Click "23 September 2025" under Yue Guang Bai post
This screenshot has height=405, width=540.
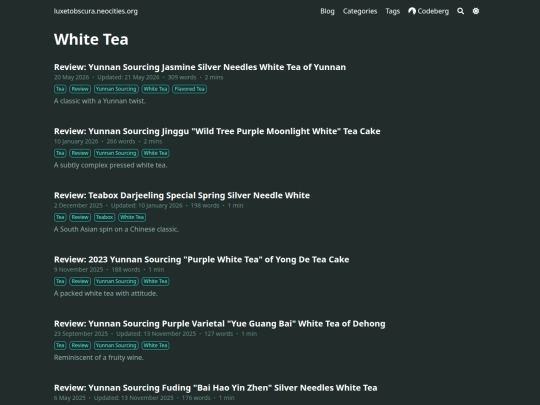click(x=81, y=334)
